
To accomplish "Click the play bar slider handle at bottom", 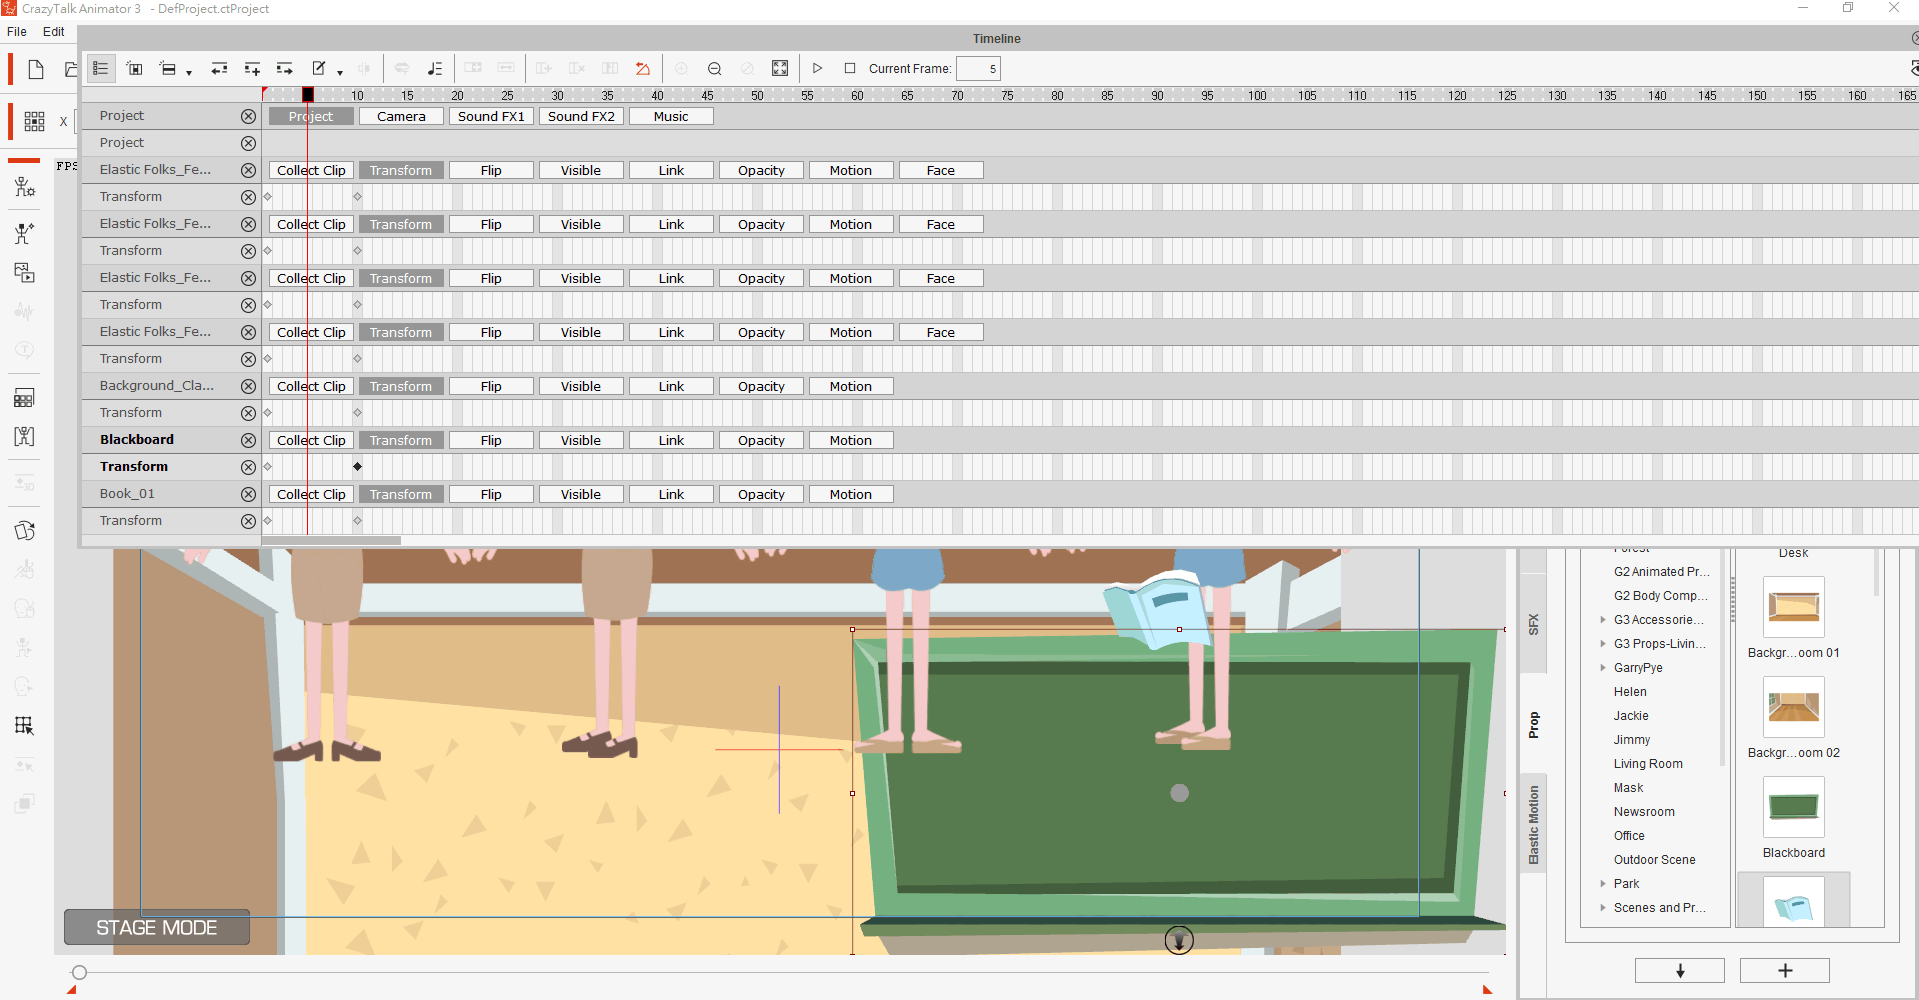I will 79,972.
